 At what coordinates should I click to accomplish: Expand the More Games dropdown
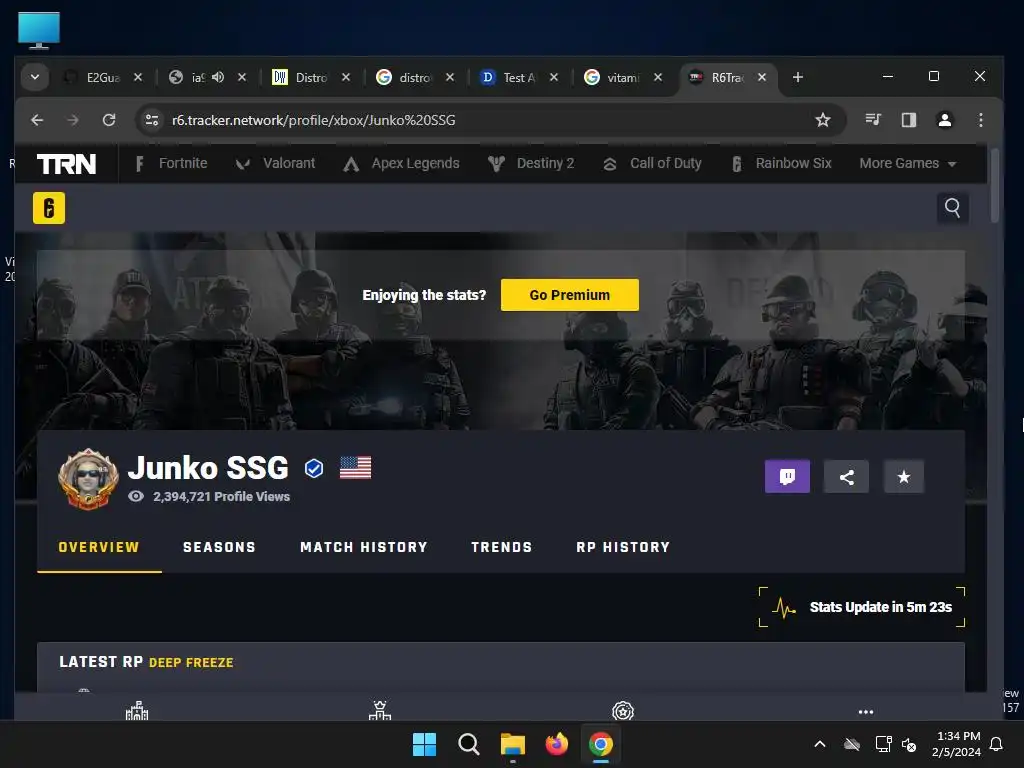pyautogui.click(x=908, y=163)
